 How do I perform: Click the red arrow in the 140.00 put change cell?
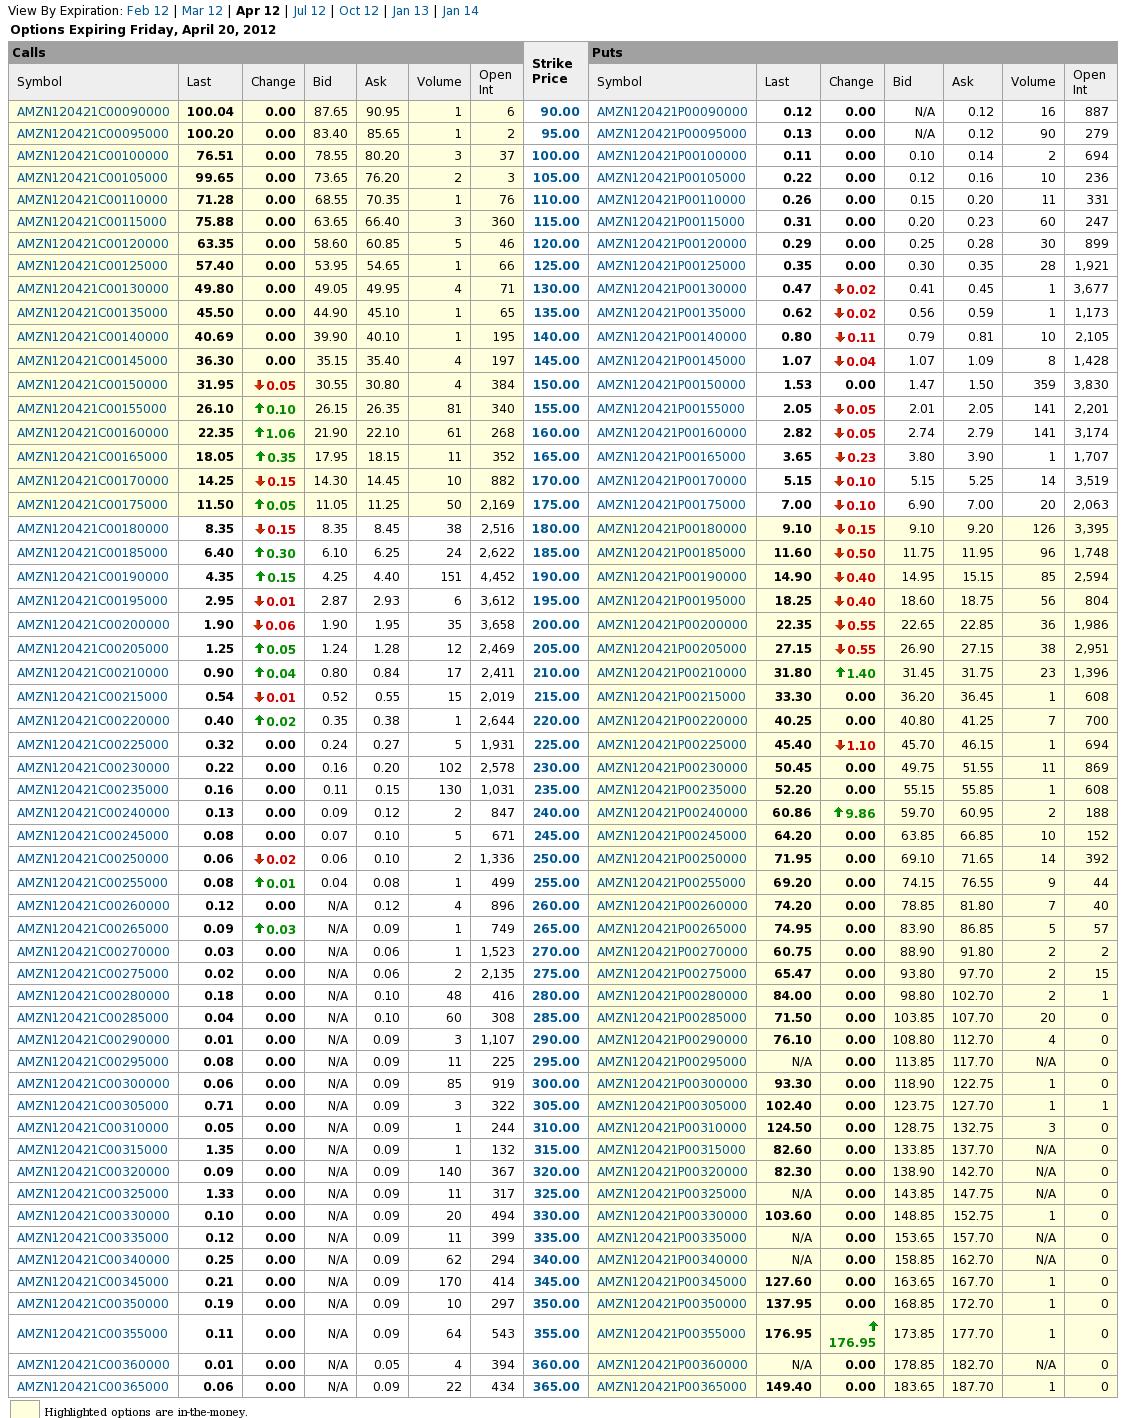tap(840, 337)
